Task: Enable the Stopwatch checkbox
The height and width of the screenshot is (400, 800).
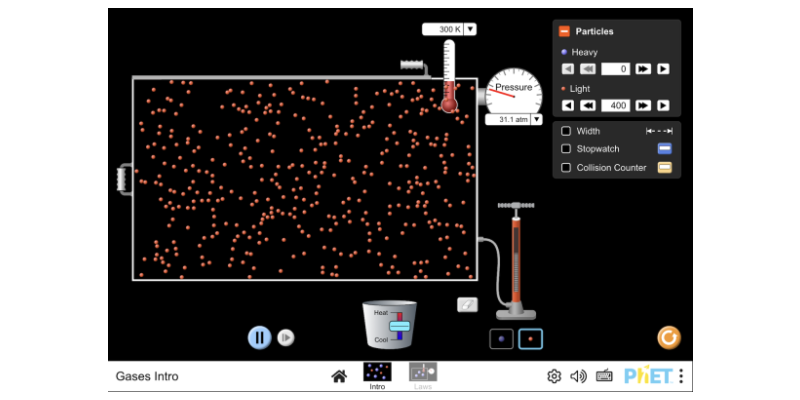Action: (x=566, y=149)
